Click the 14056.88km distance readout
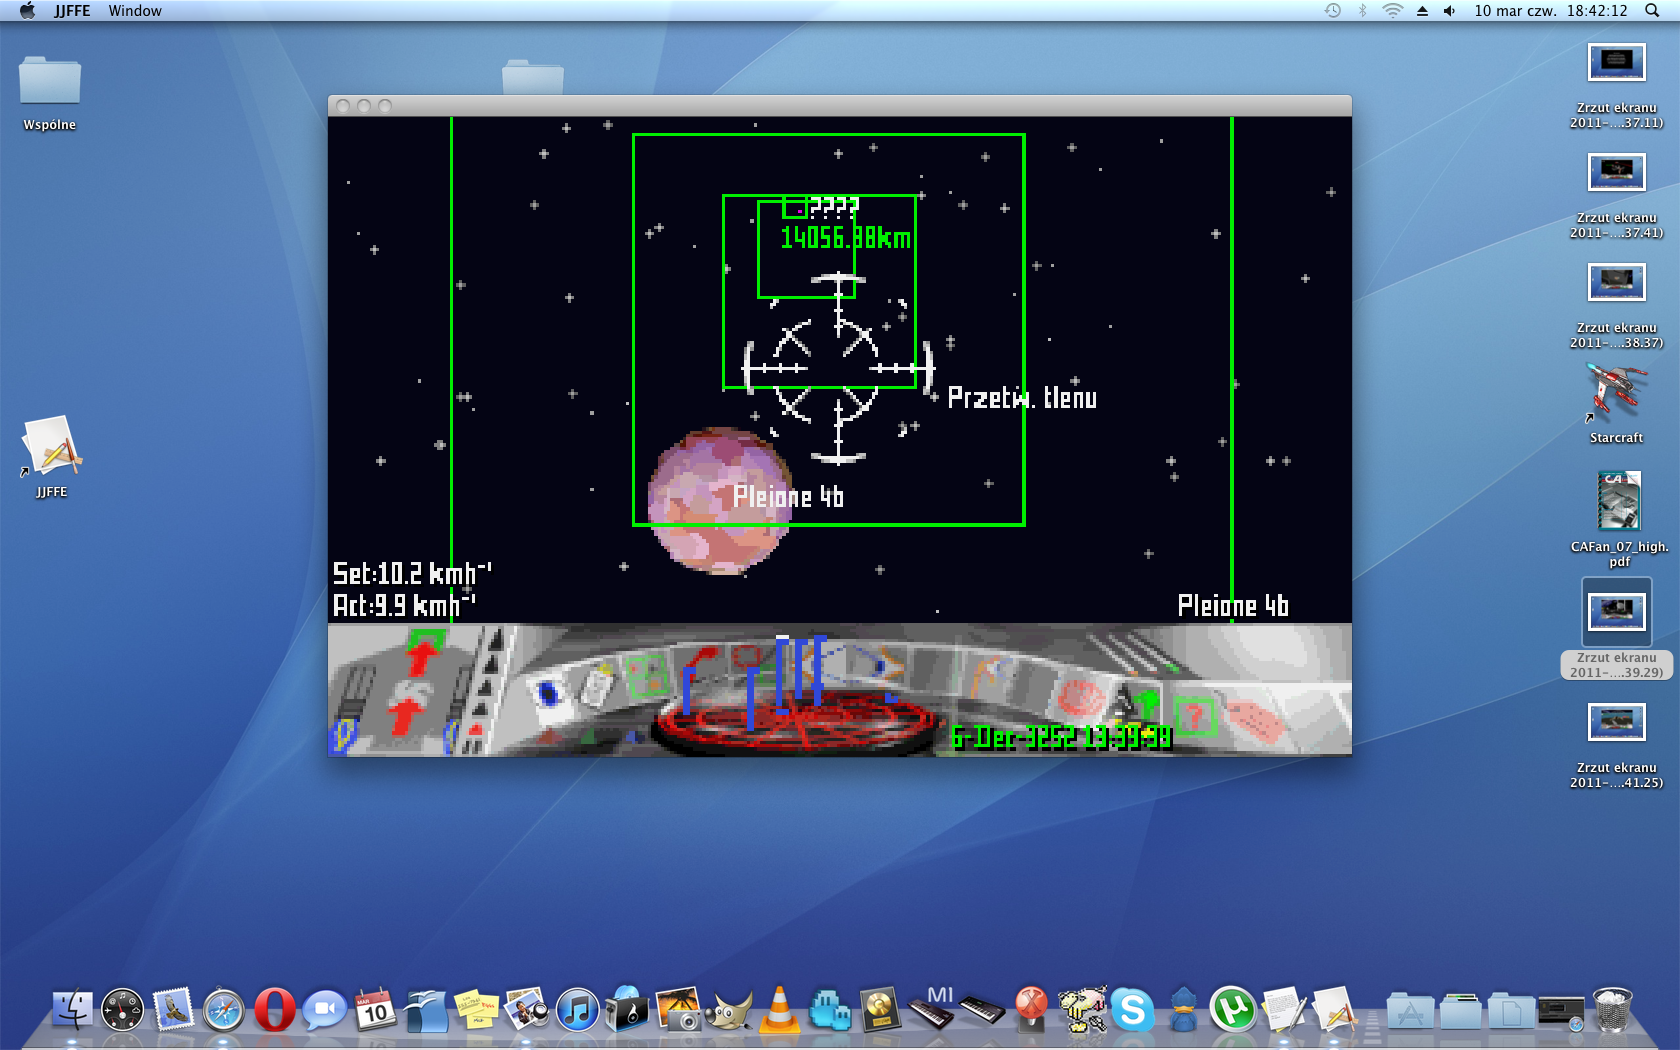This screenshot has width=1680, height=1050. (845, 238)
